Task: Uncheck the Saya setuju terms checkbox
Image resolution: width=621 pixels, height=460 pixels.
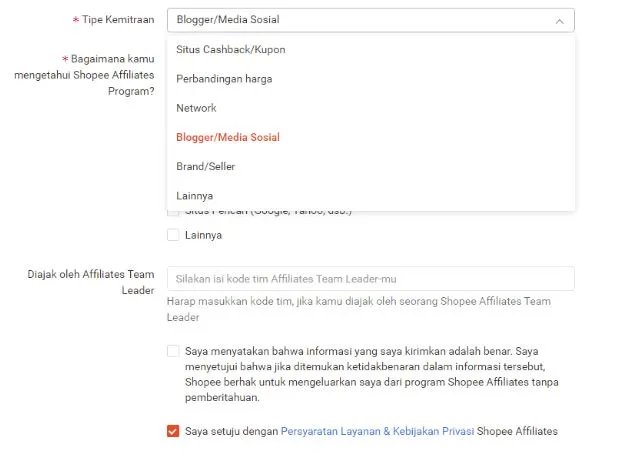Action: point(173,431)
